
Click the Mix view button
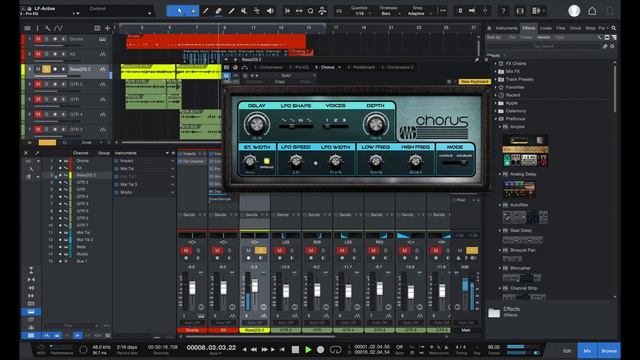pyautogui.click(x=587, y=351)
